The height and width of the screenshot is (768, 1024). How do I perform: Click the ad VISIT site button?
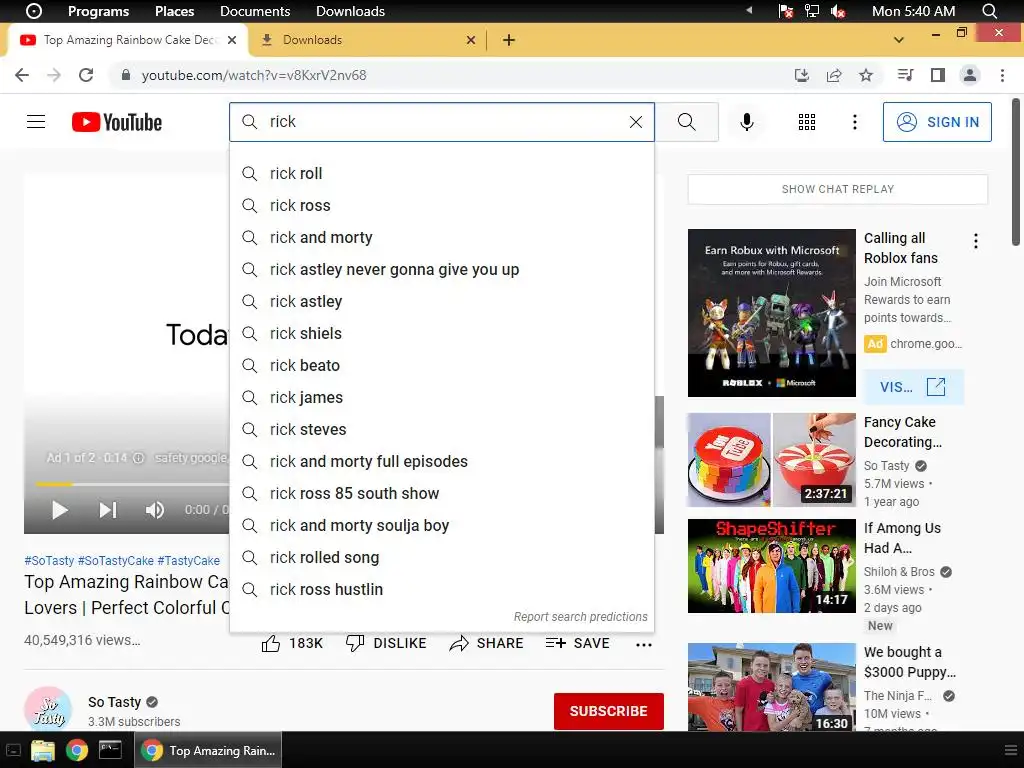tap(913, 387)
